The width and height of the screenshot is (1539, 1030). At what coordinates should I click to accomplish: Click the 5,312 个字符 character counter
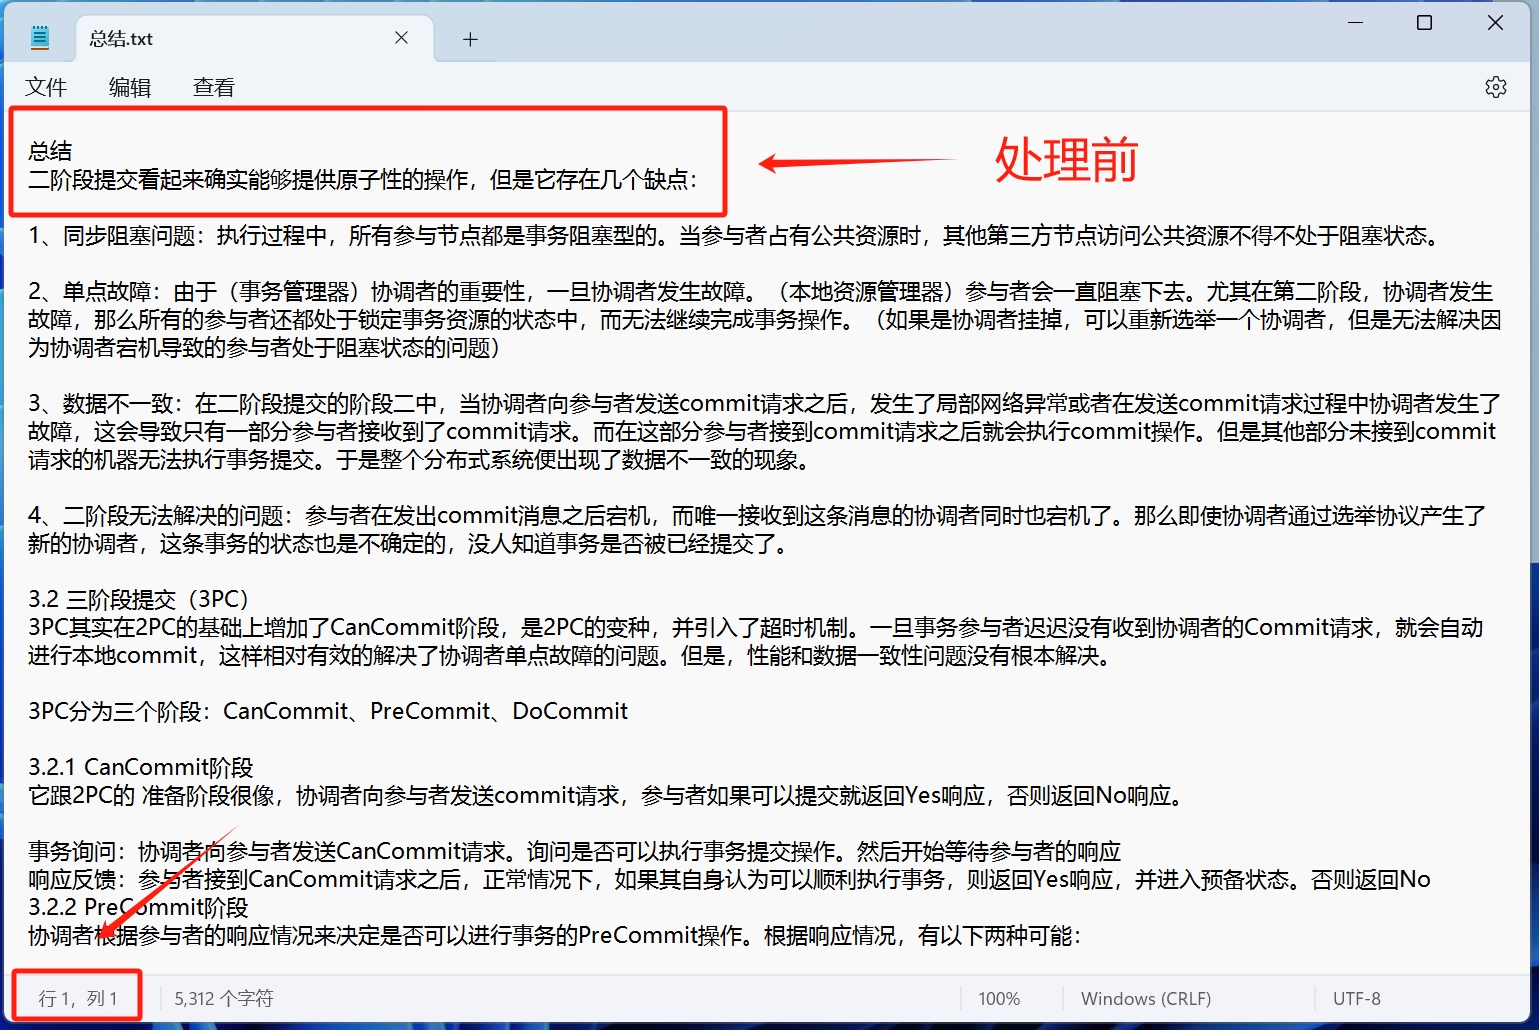click(222, 998)
